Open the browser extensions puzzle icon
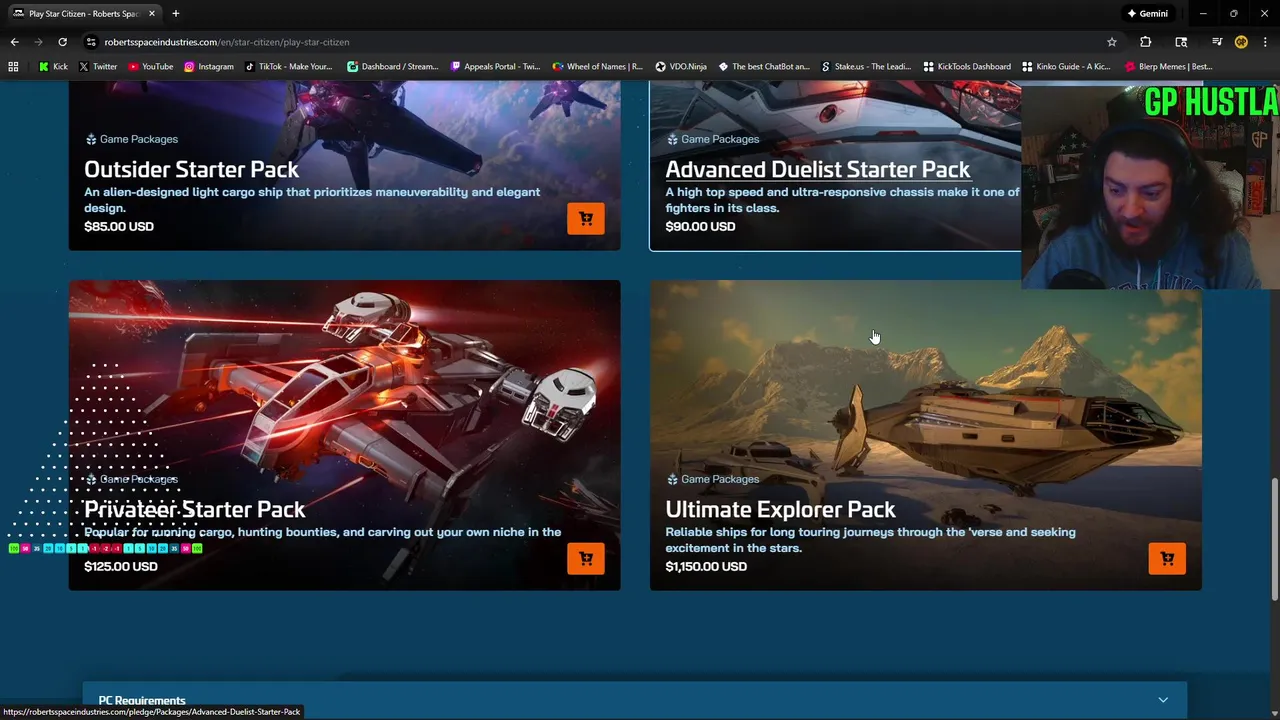 point(1145,42)
